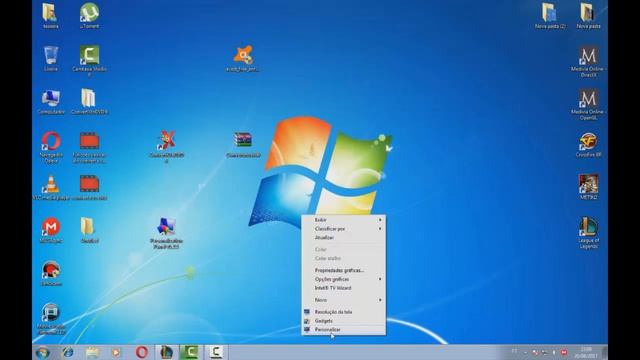640x360 pixels.
Task: Open the VLC media player desktop shortcut
Action: tap(51, 188)
